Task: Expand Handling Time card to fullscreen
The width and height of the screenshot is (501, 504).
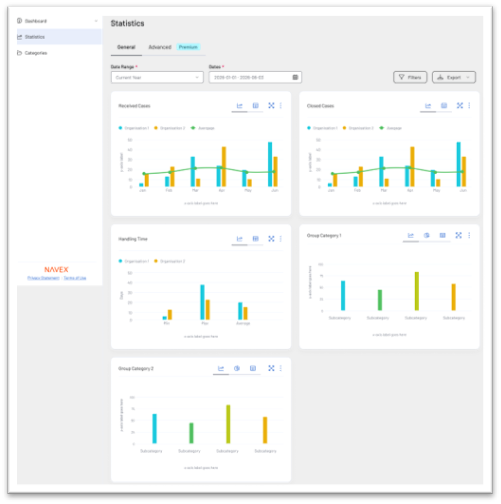Action: click(271, 239)
